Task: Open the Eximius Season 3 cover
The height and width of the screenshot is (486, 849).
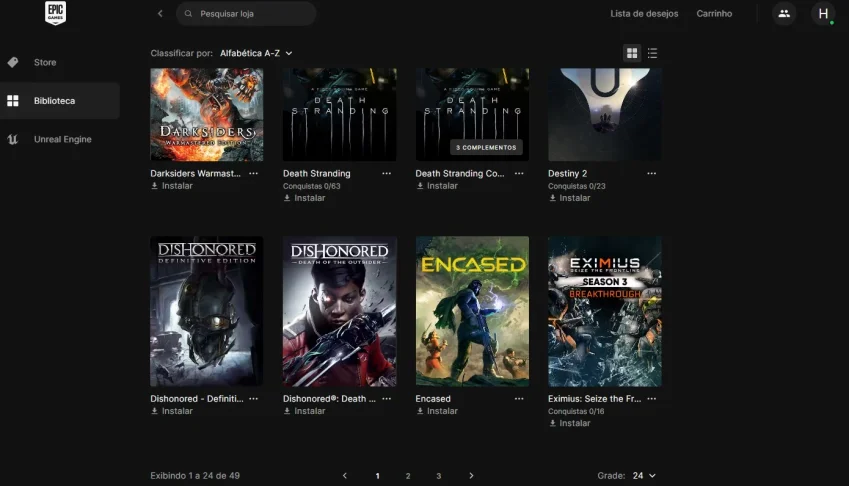Action: 605,311
